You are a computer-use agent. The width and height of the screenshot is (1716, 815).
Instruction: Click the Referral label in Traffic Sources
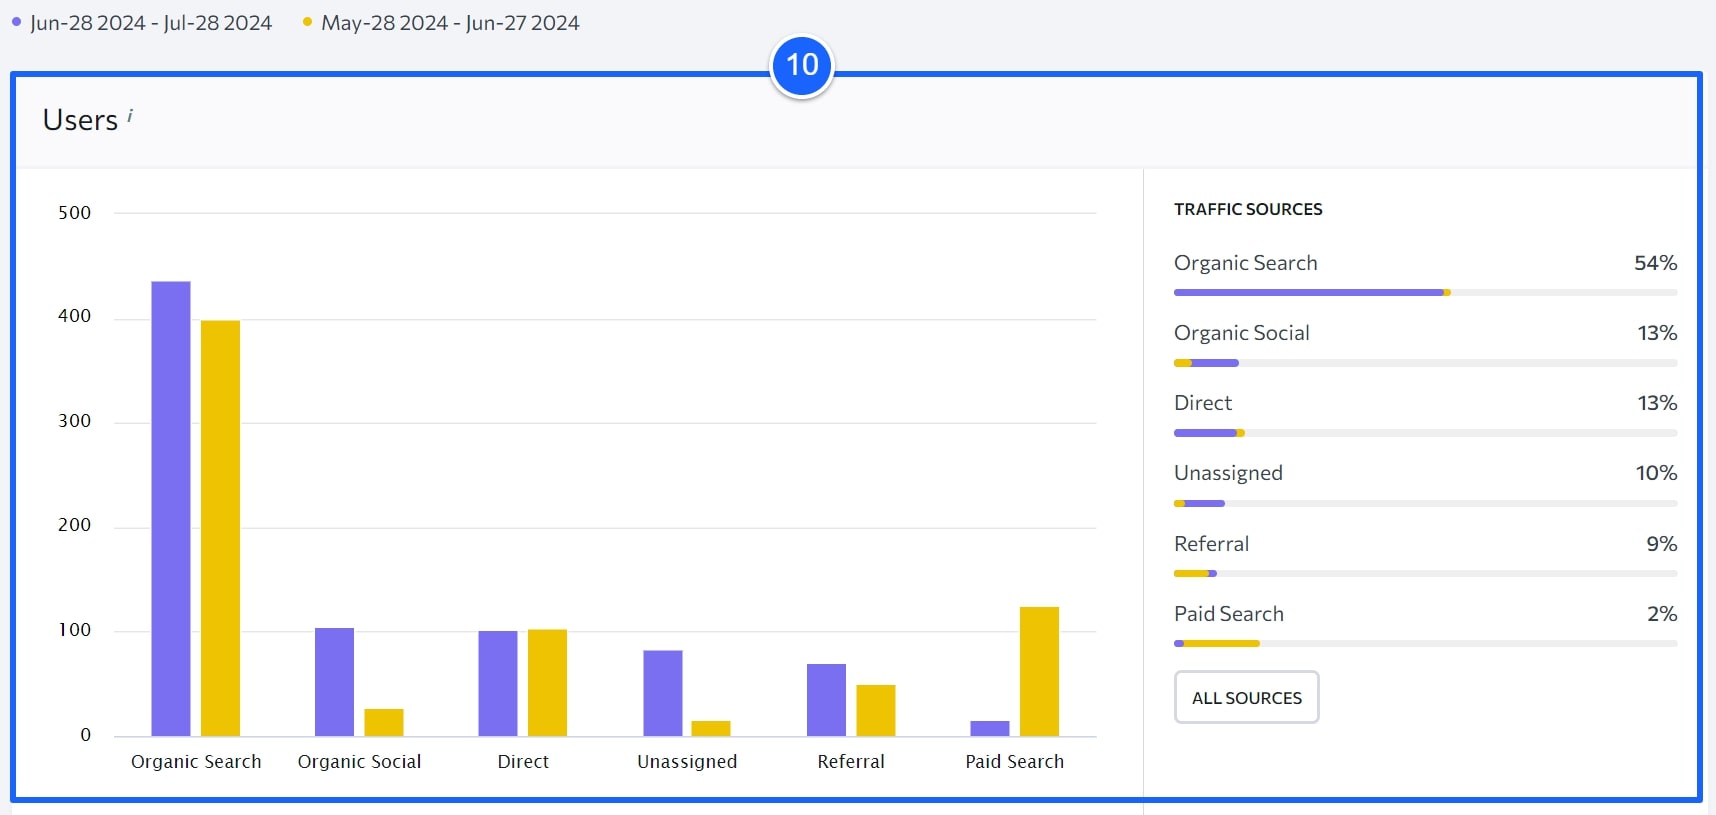pos(1211,544)
